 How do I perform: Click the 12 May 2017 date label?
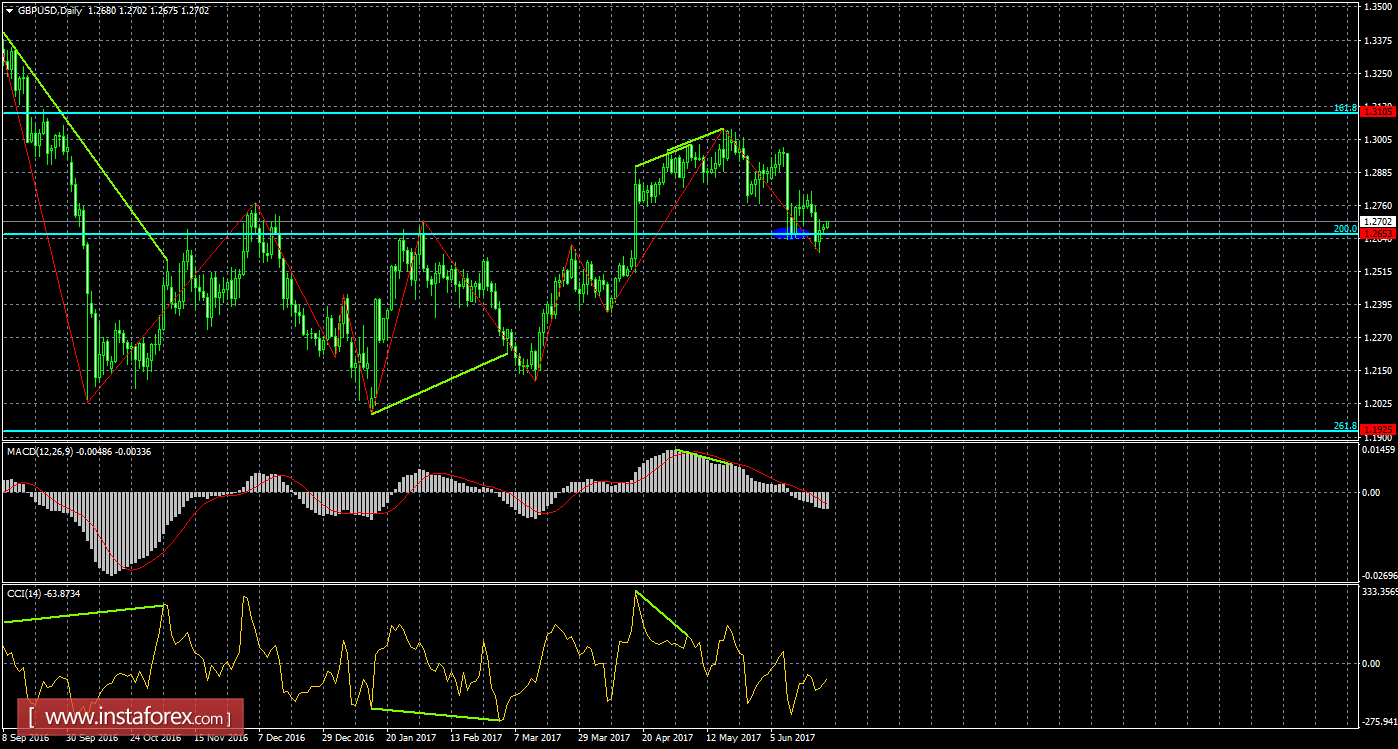(732, 738)
